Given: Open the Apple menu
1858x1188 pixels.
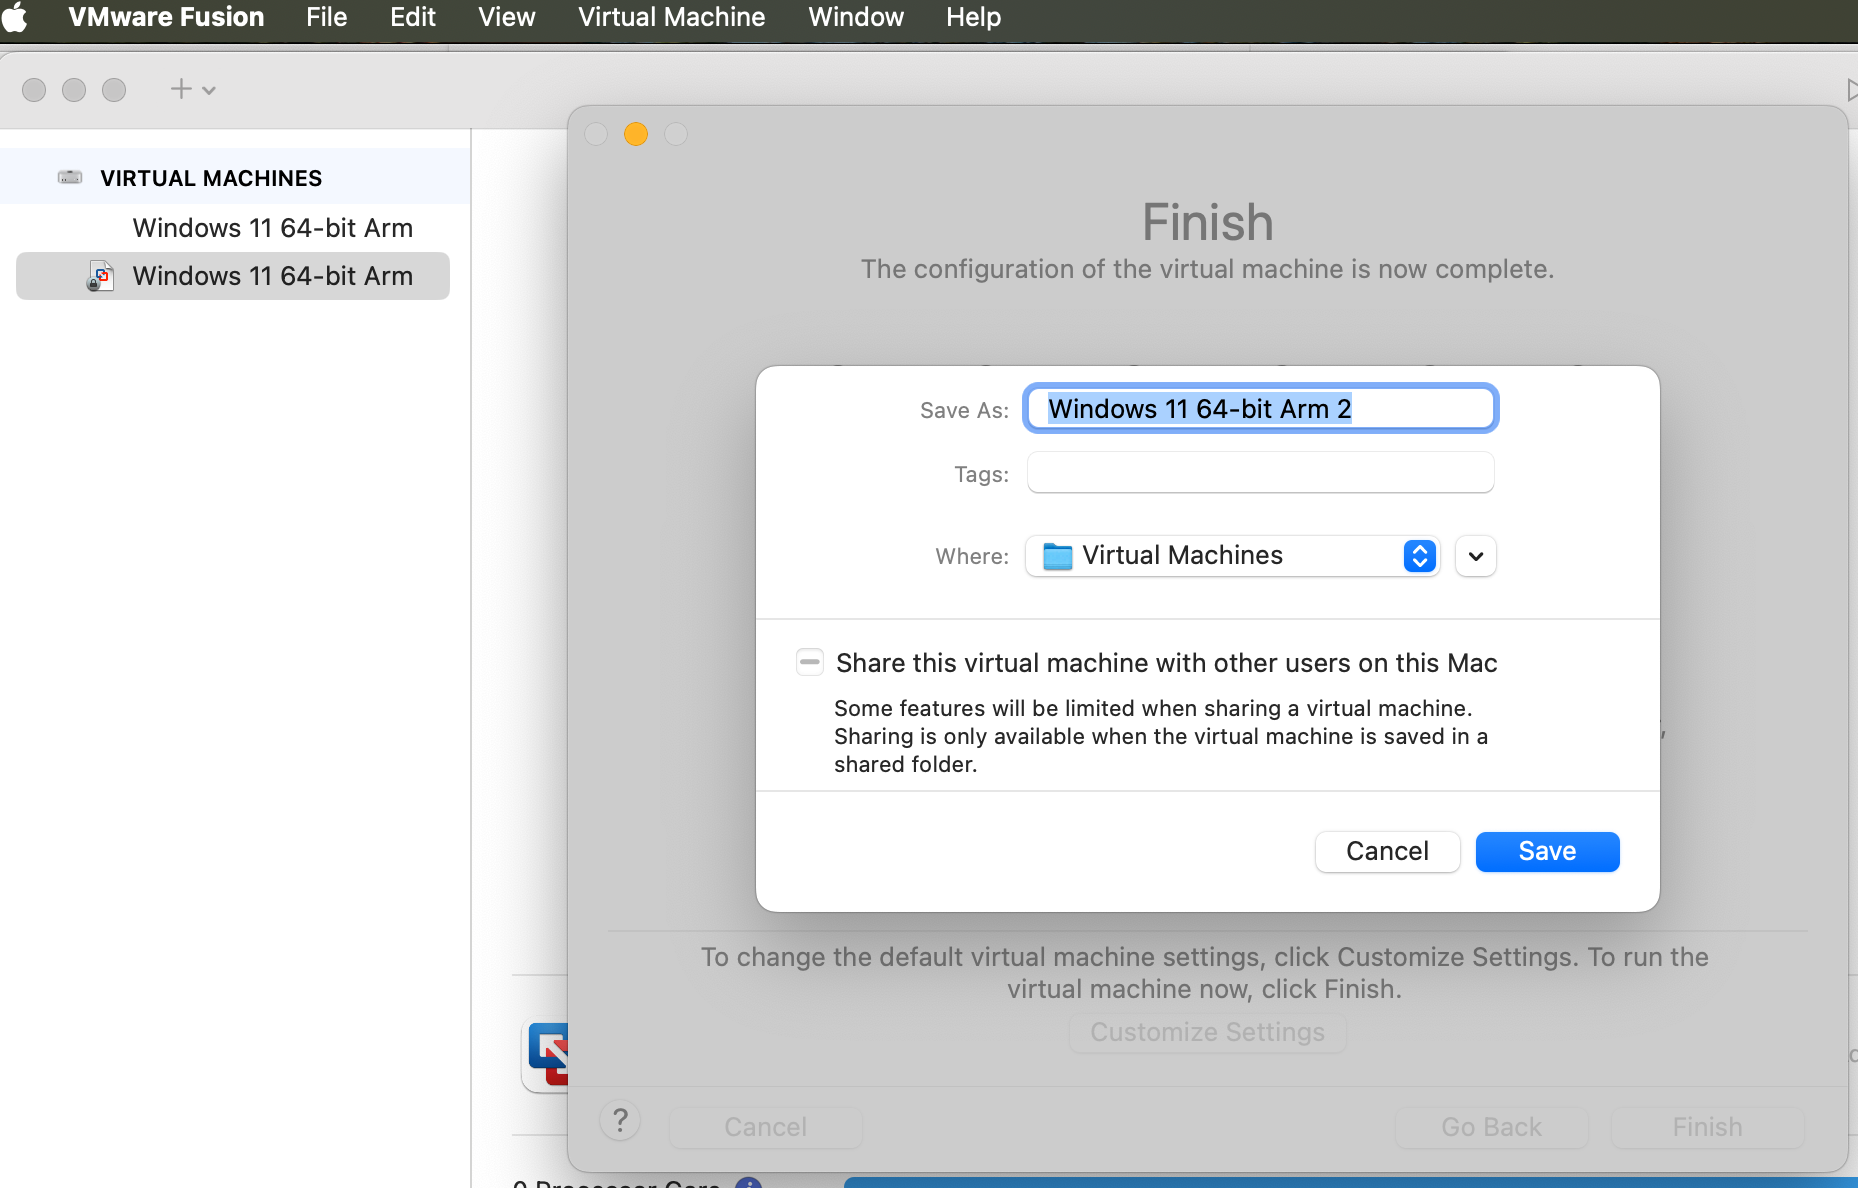Looking at the screenshot, I should (x=14, y=17).
